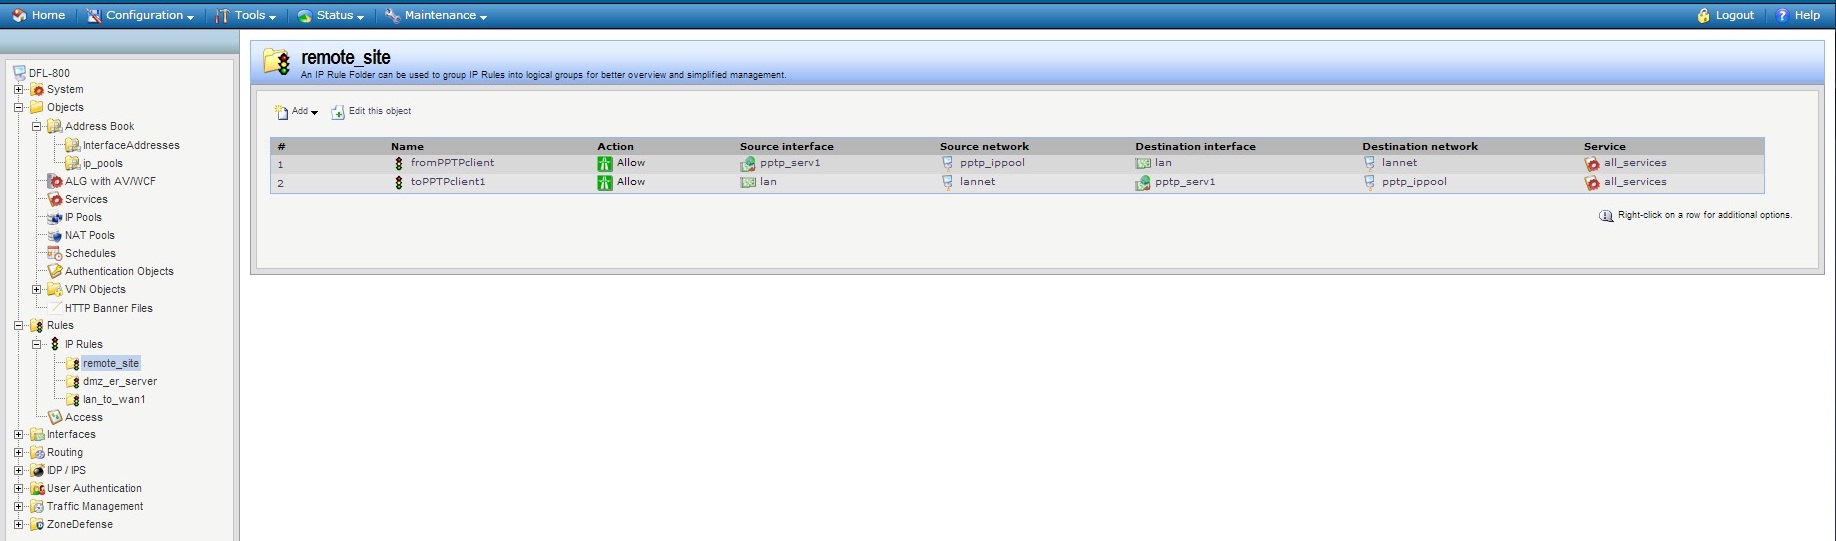This screenshot has height=541, width=1836.
Task: Click pptp_serv1 source interface icon, row 1
Action: tap(747, 163)
